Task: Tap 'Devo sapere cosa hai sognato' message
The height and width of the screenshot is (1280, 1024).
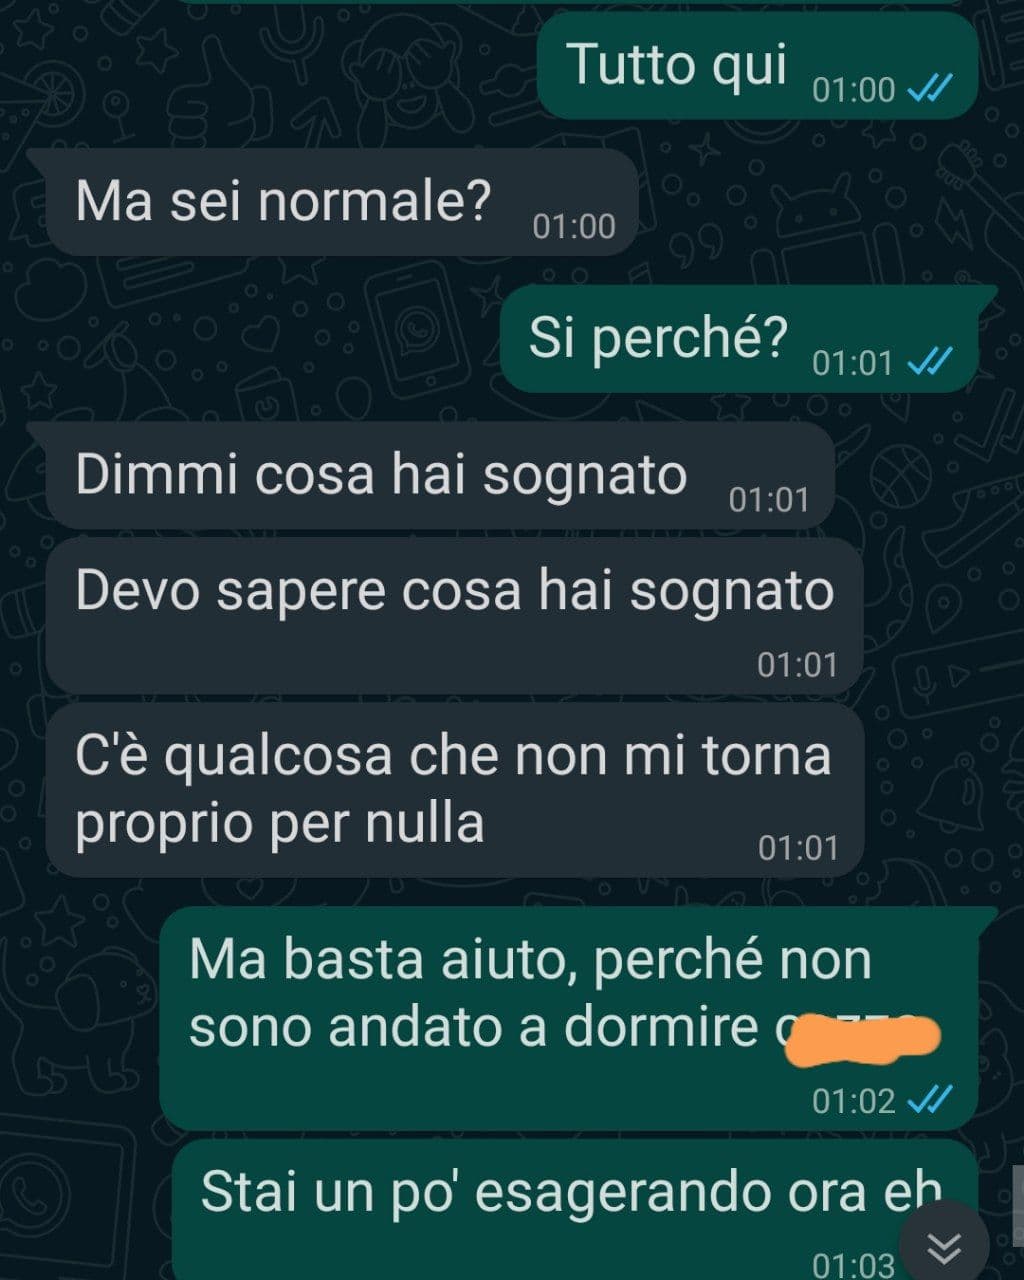Action: [x=455, y=615]
